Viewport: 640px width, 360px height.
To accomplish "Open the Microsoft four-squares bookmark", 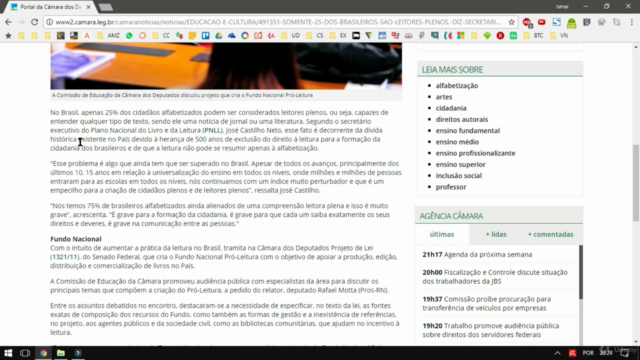I will click(x=461, y=36).
